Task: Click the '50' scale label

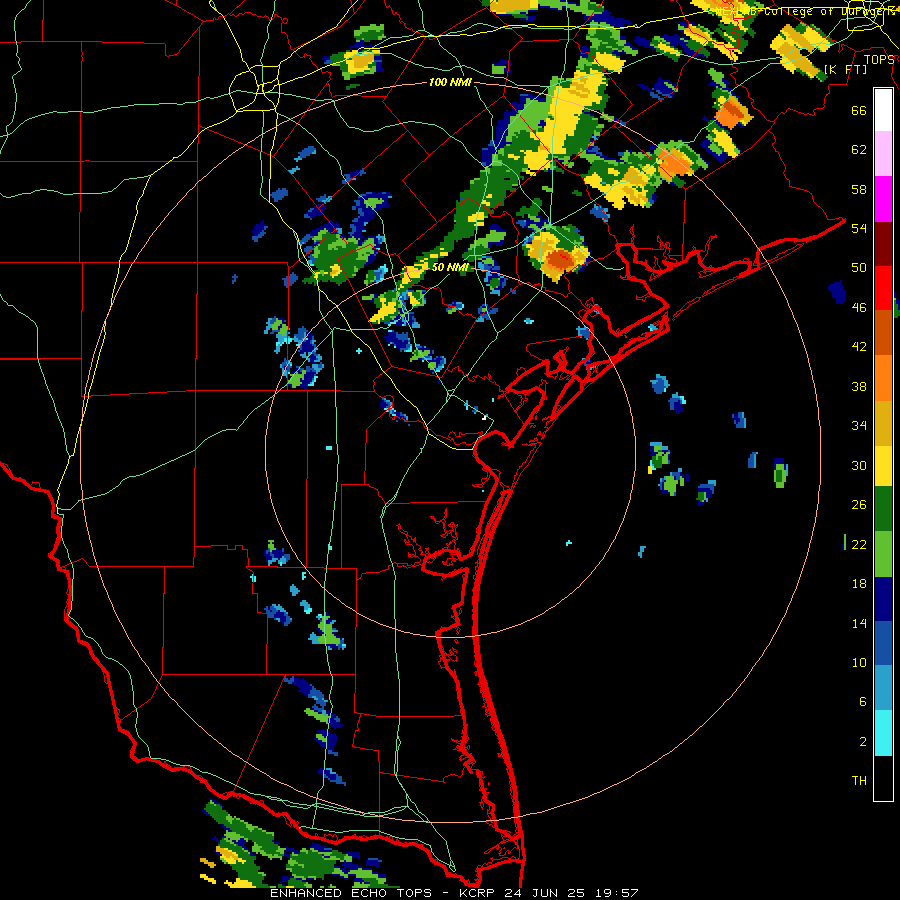Action: point(859,268)
